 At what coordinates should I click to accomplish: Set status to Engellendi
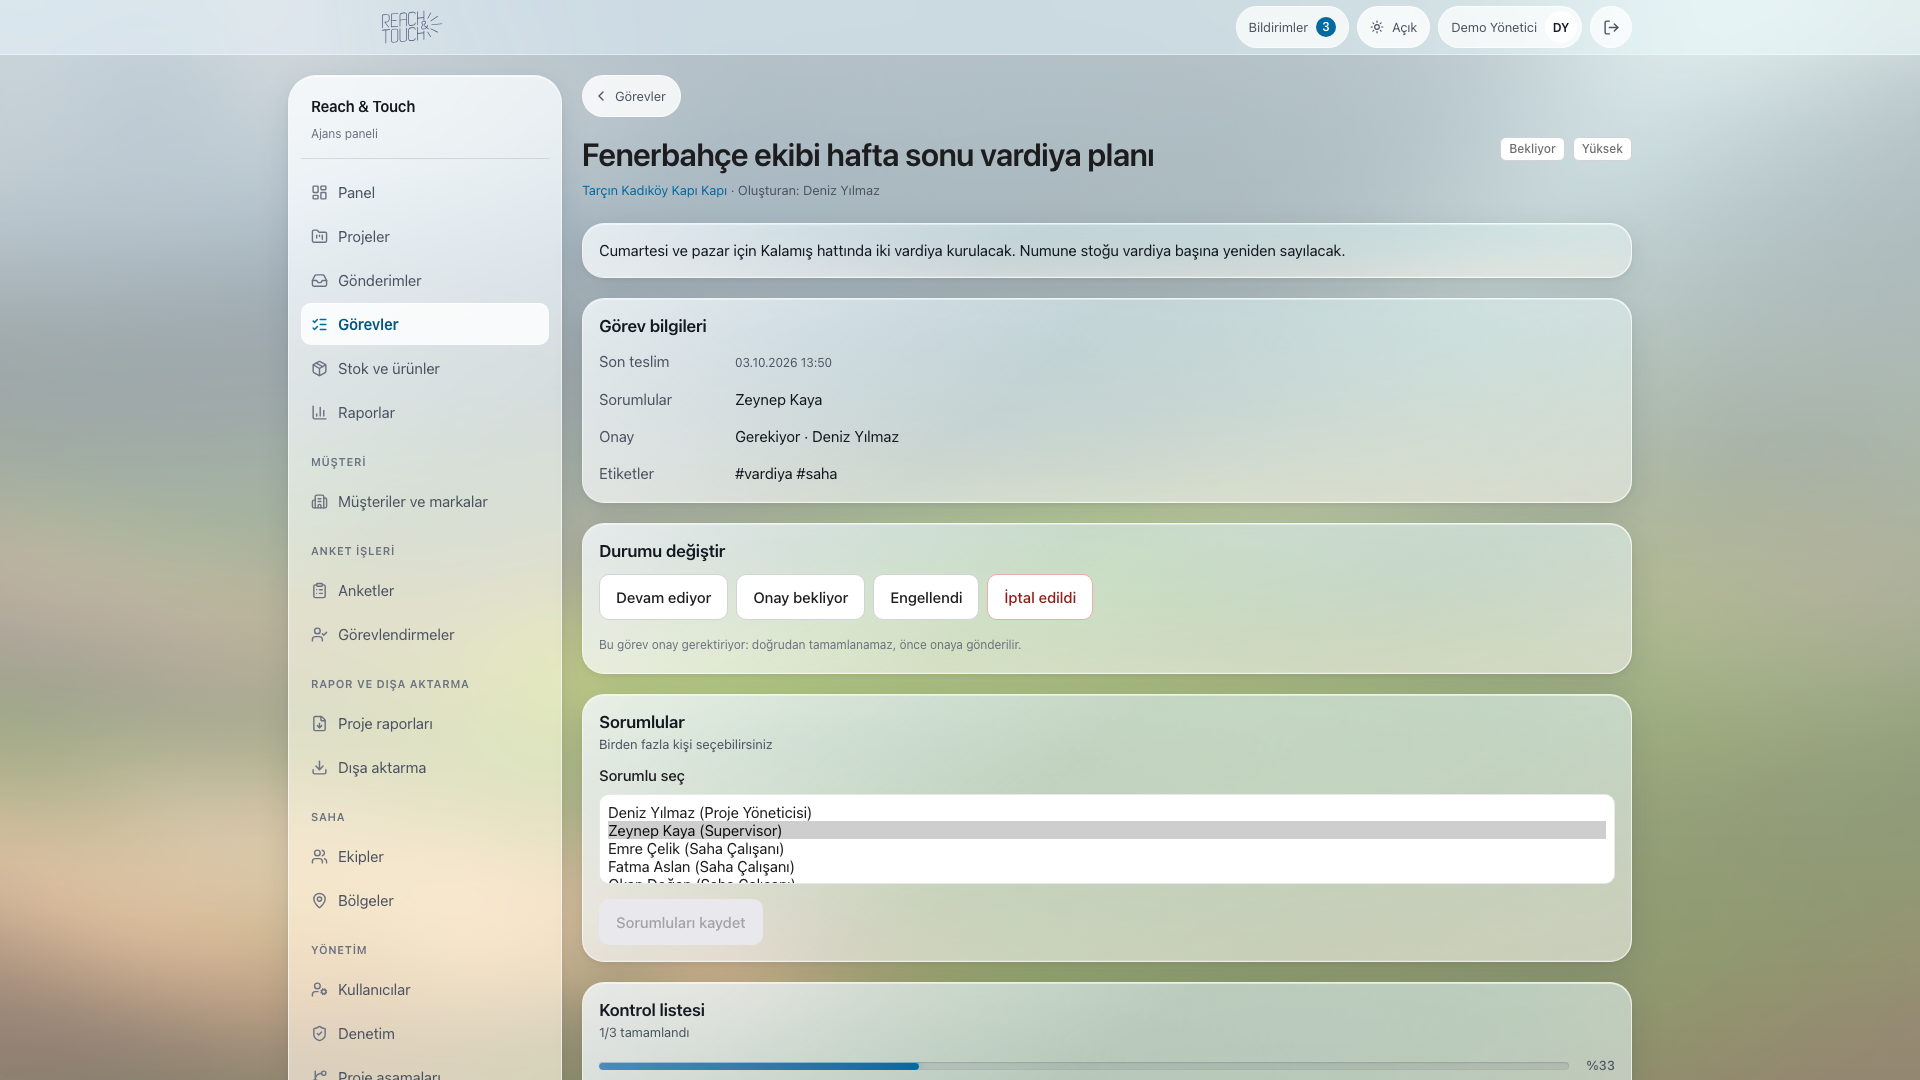pyautogui.click(x=926, y=597)
